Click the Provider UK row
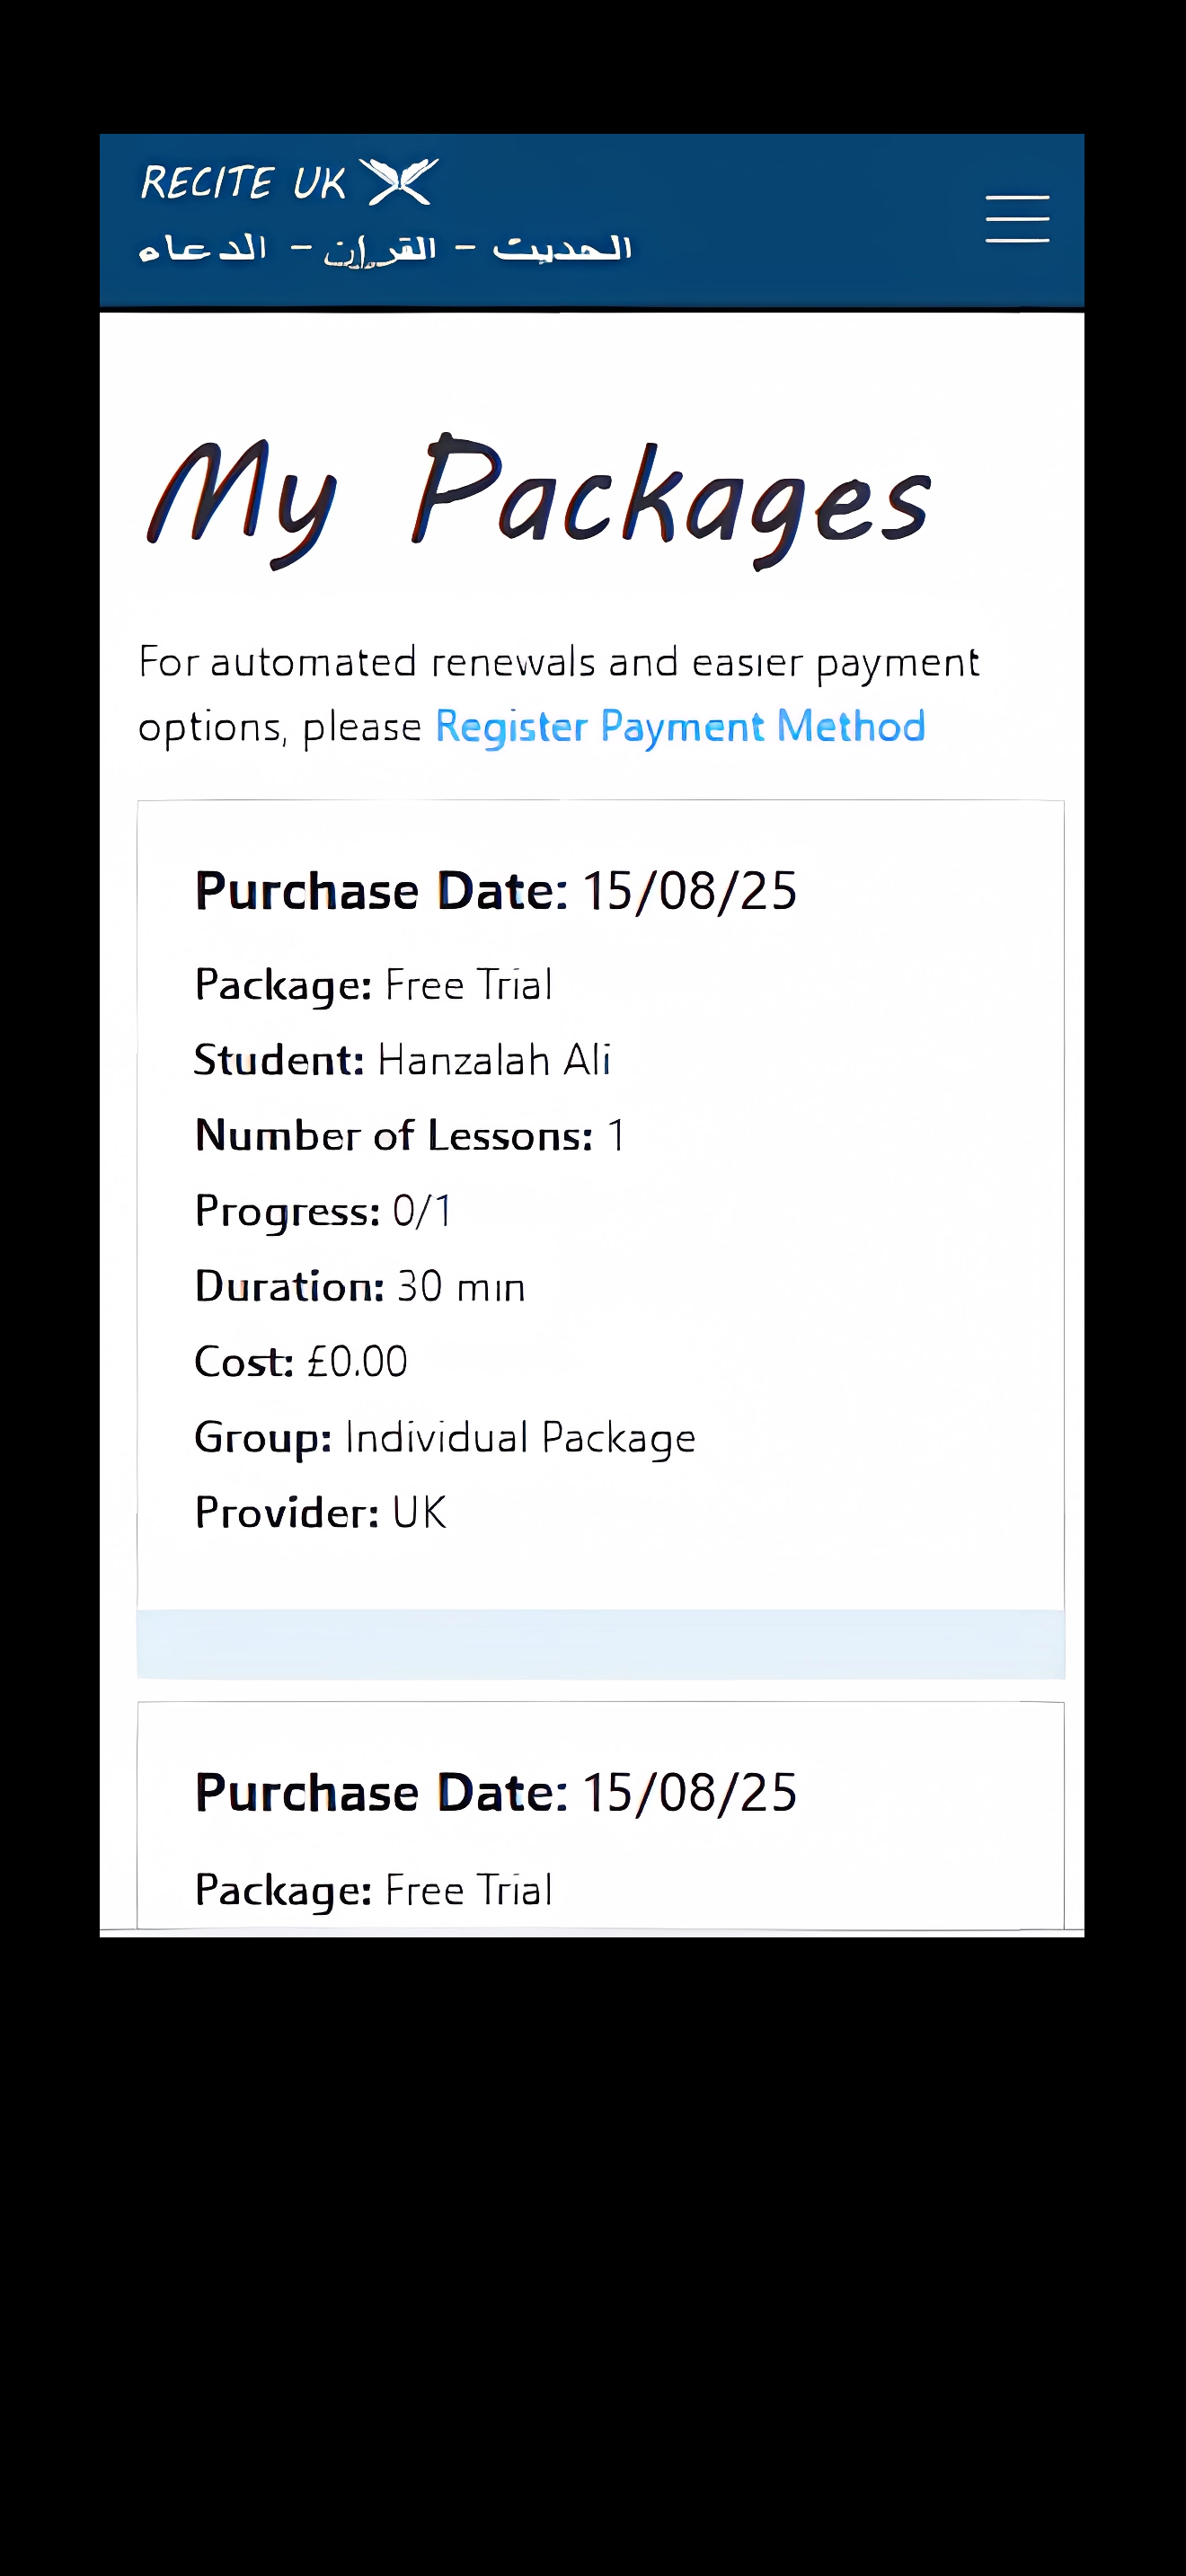The width and height of the screenshot is (1186, 2576). point(320,1513)
